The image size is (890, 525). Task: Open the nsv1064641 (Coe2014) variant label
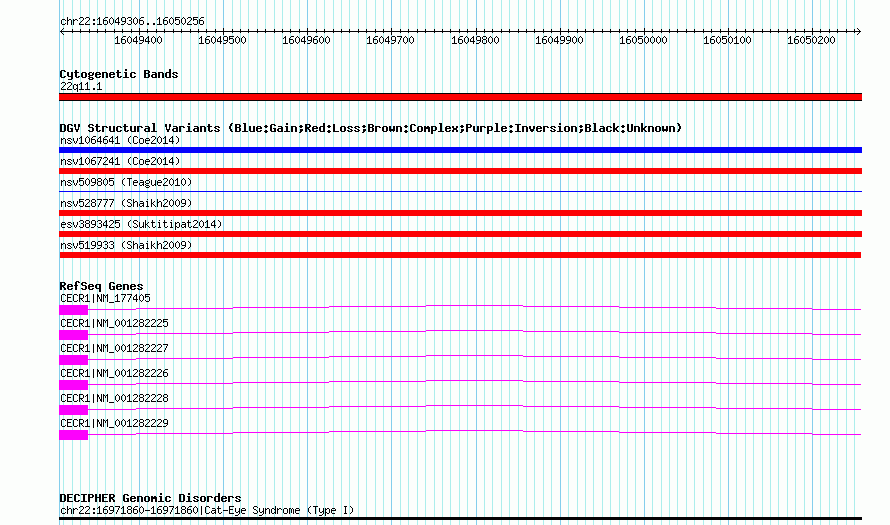pos(120,140)
